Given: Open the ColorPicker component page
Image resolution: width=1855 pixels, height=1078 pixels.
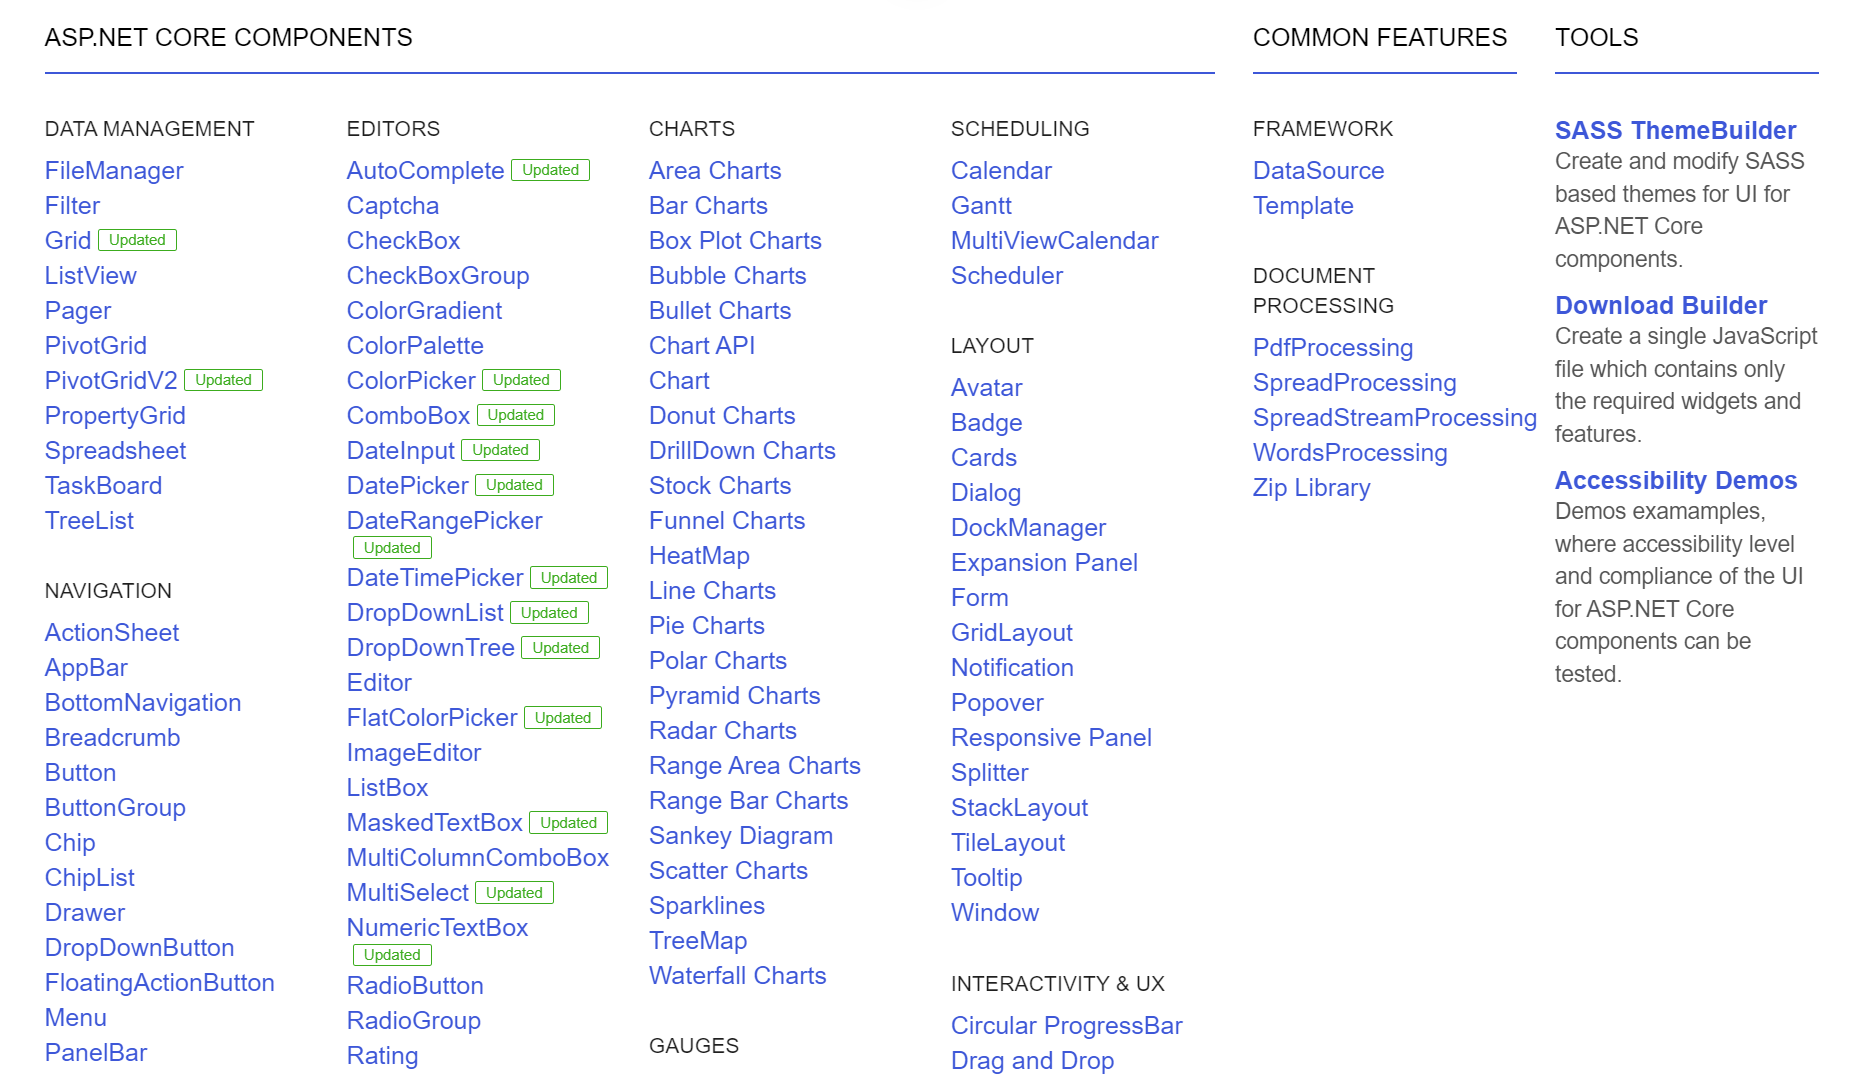Looking at the screenshot, I should tap(410, 380).
